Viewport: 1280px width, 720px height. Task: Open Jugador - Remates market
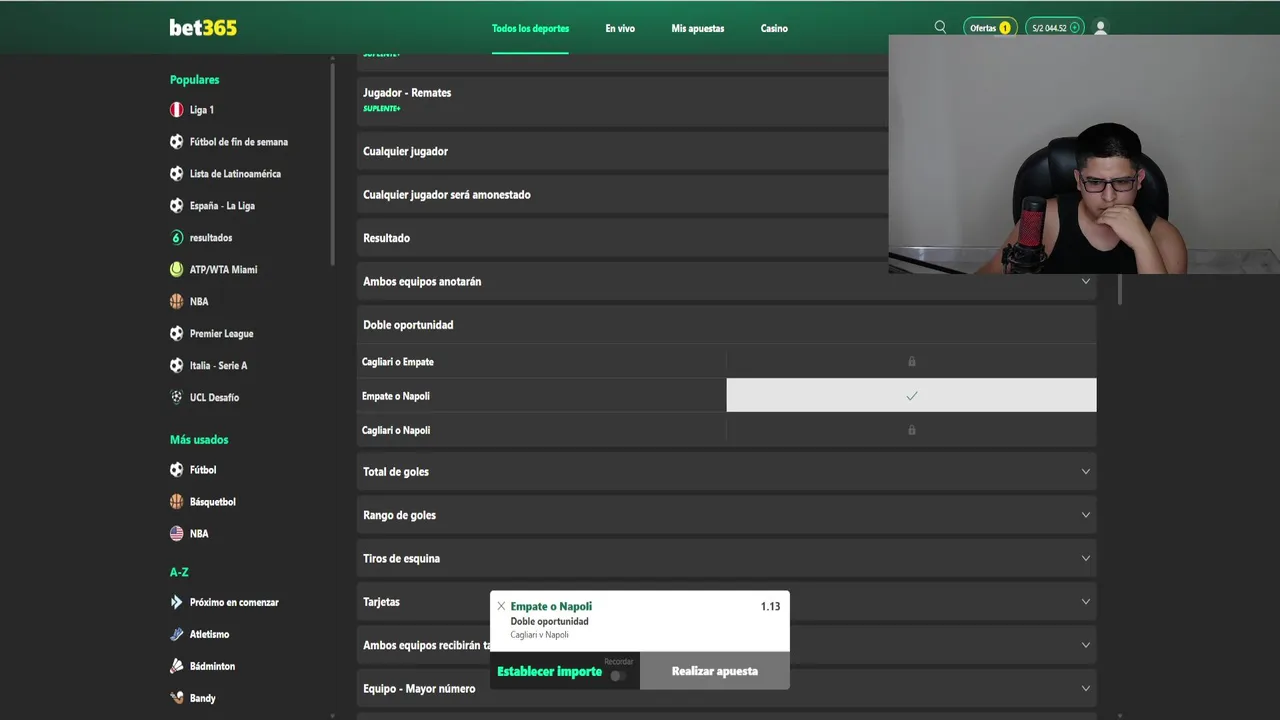[x=622, y=99]
